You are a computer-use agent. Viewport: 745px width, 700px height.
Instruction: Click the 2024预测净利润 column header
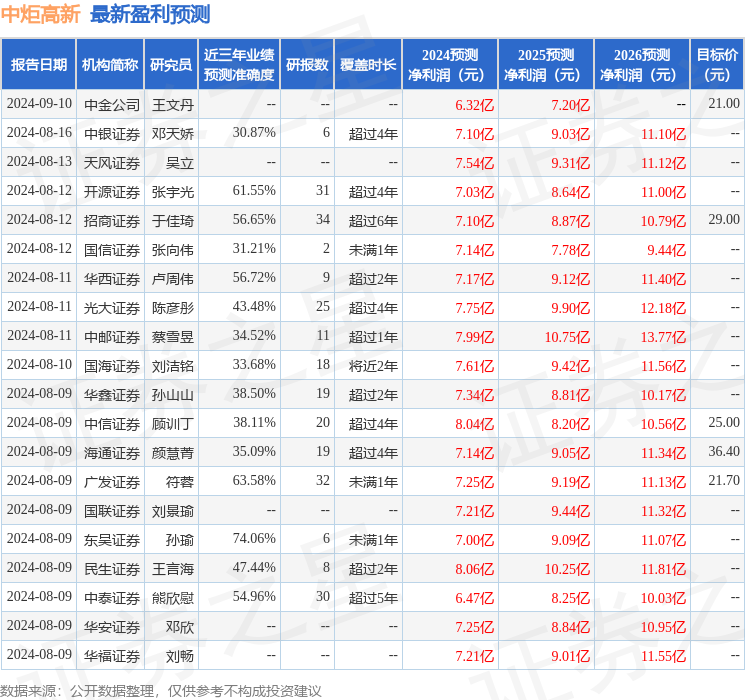tap(450, 65)
